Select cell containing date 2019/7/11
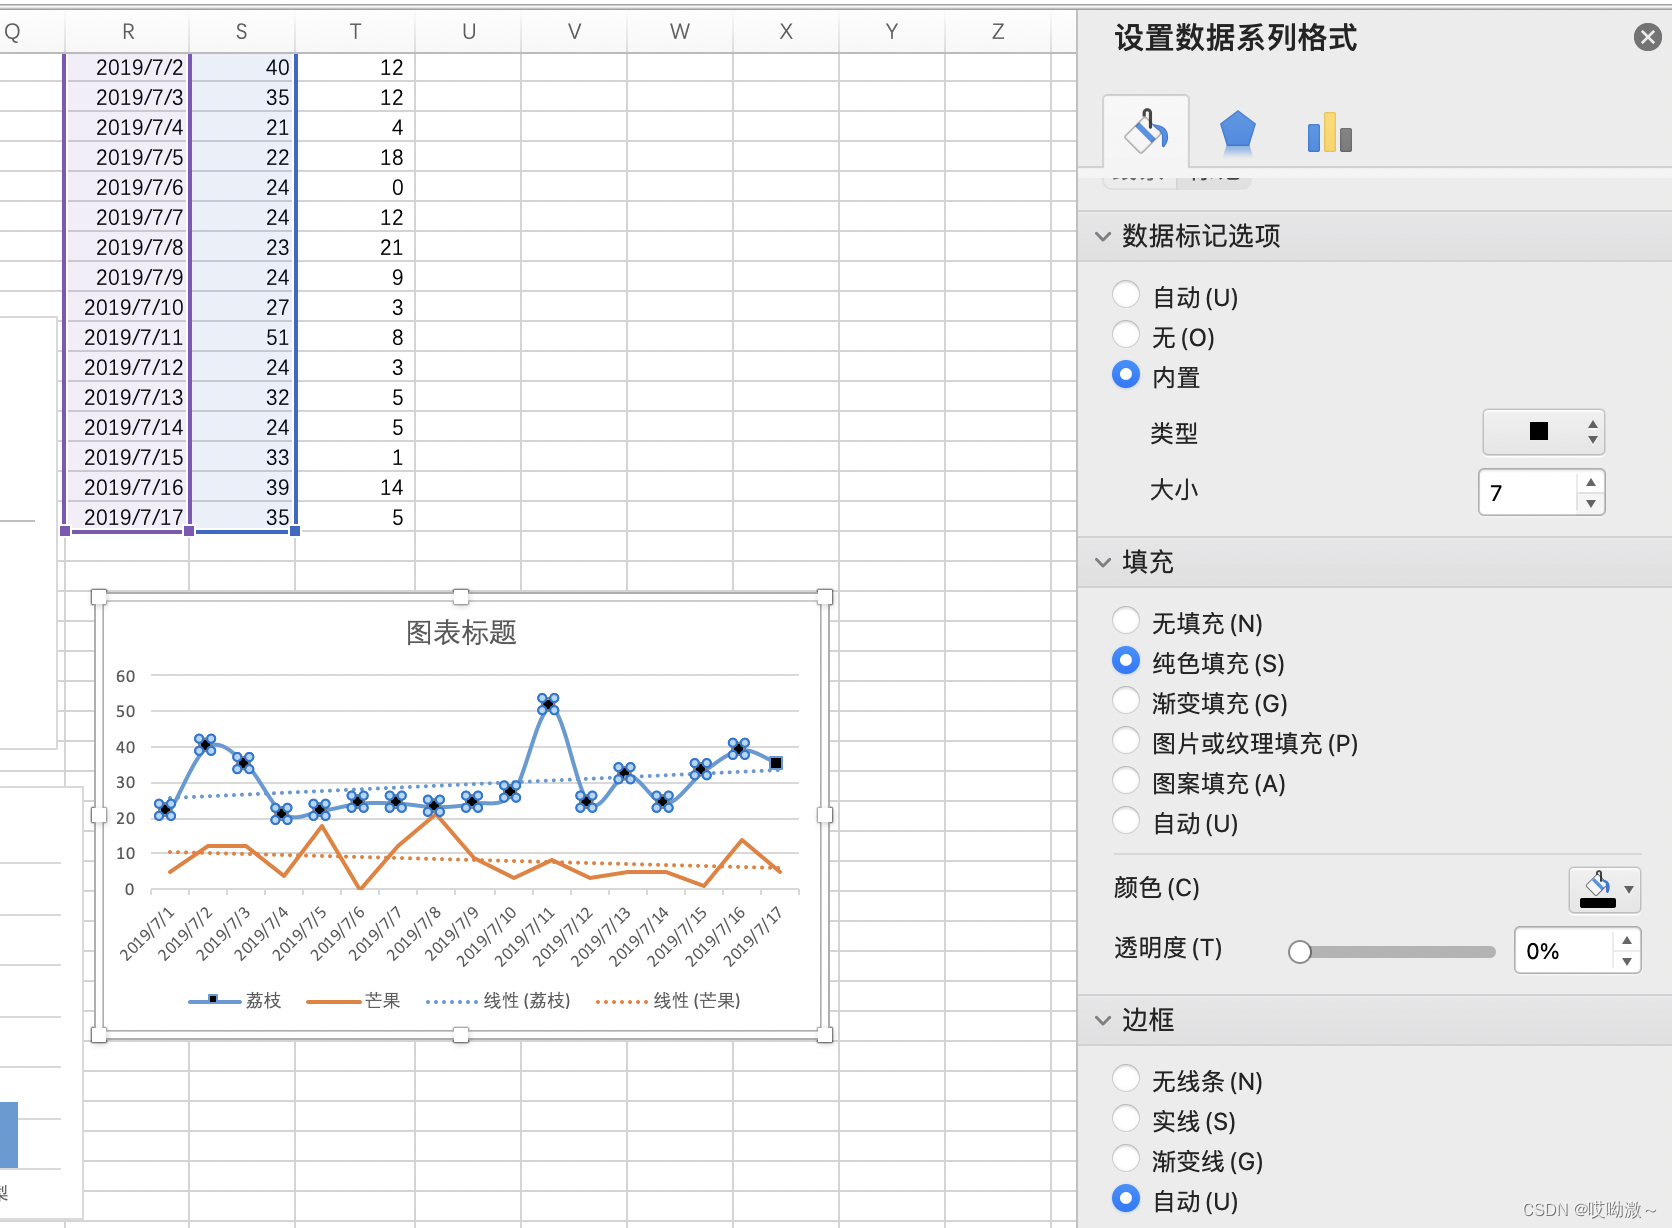The width and height of the screenshot is (1672, 1228). click(128, 337)
